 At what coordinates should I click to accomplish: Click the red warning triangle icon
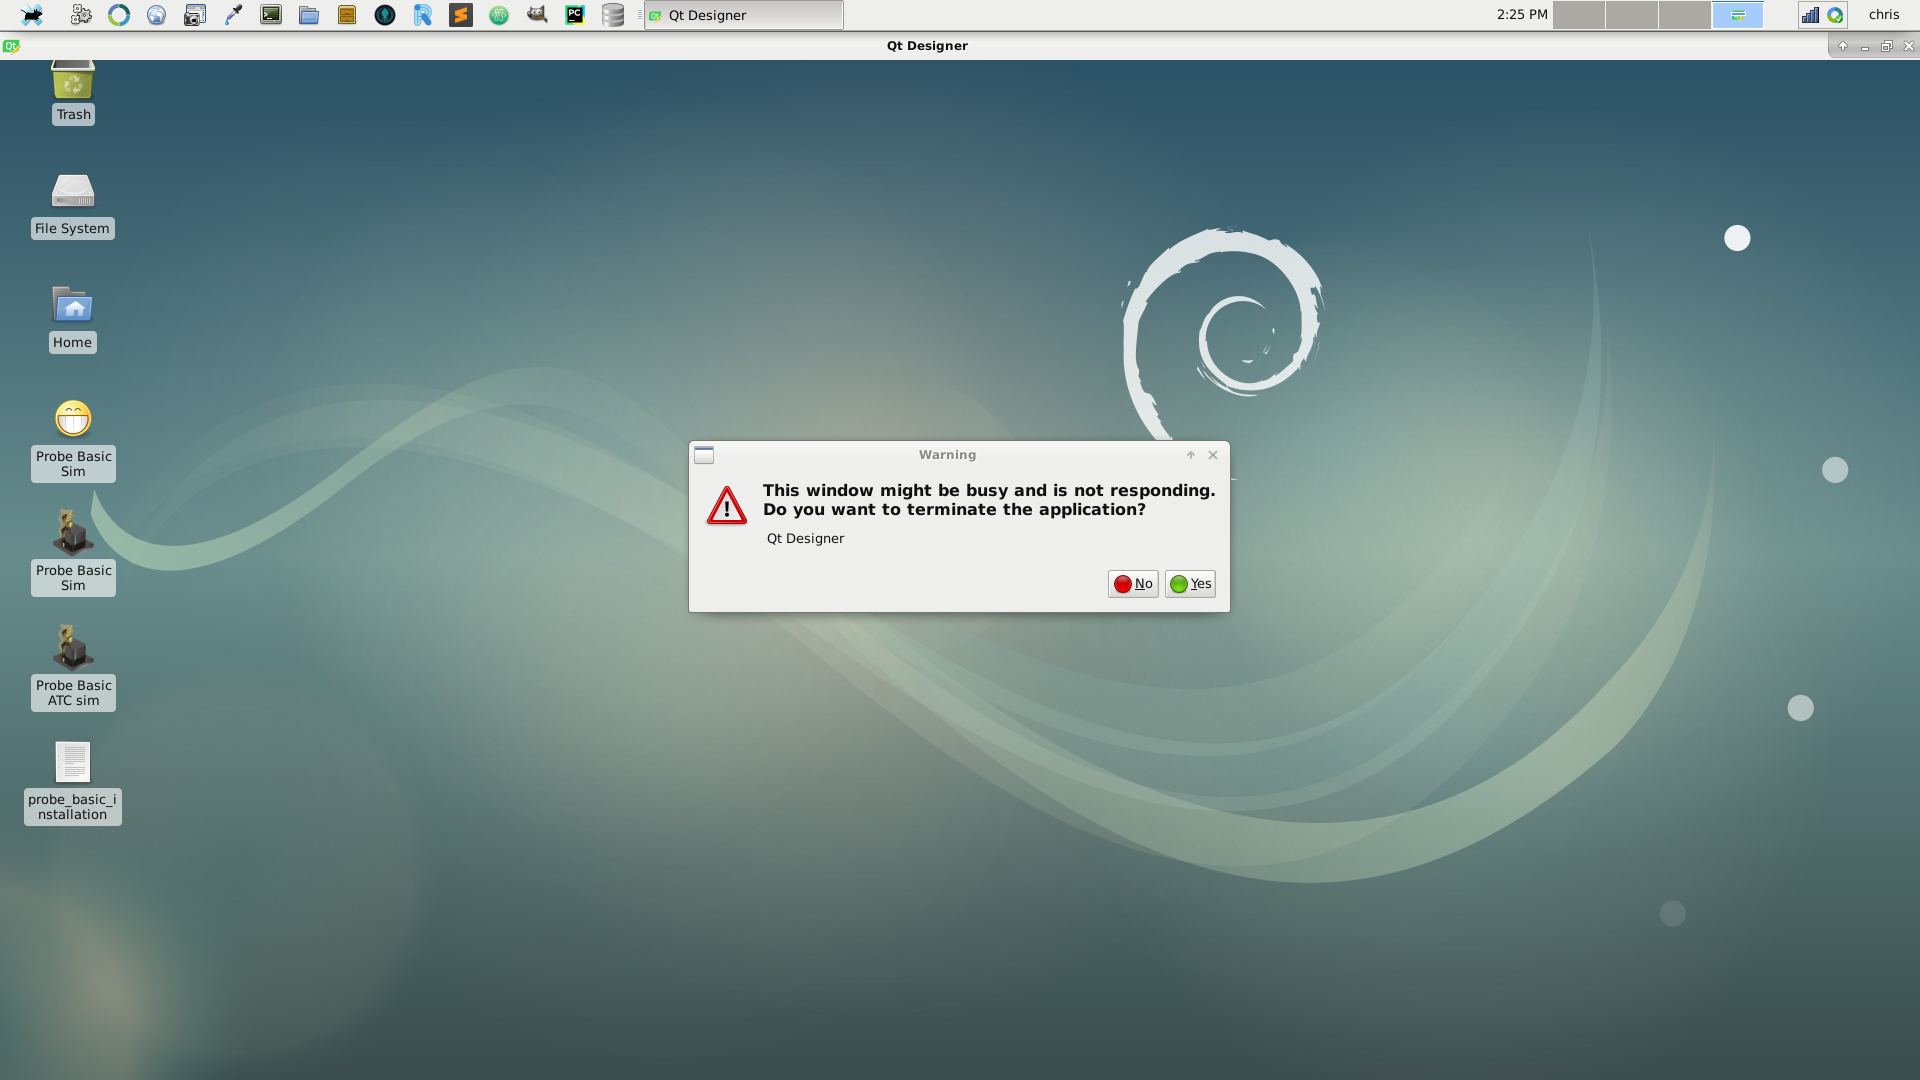[727, 505]
